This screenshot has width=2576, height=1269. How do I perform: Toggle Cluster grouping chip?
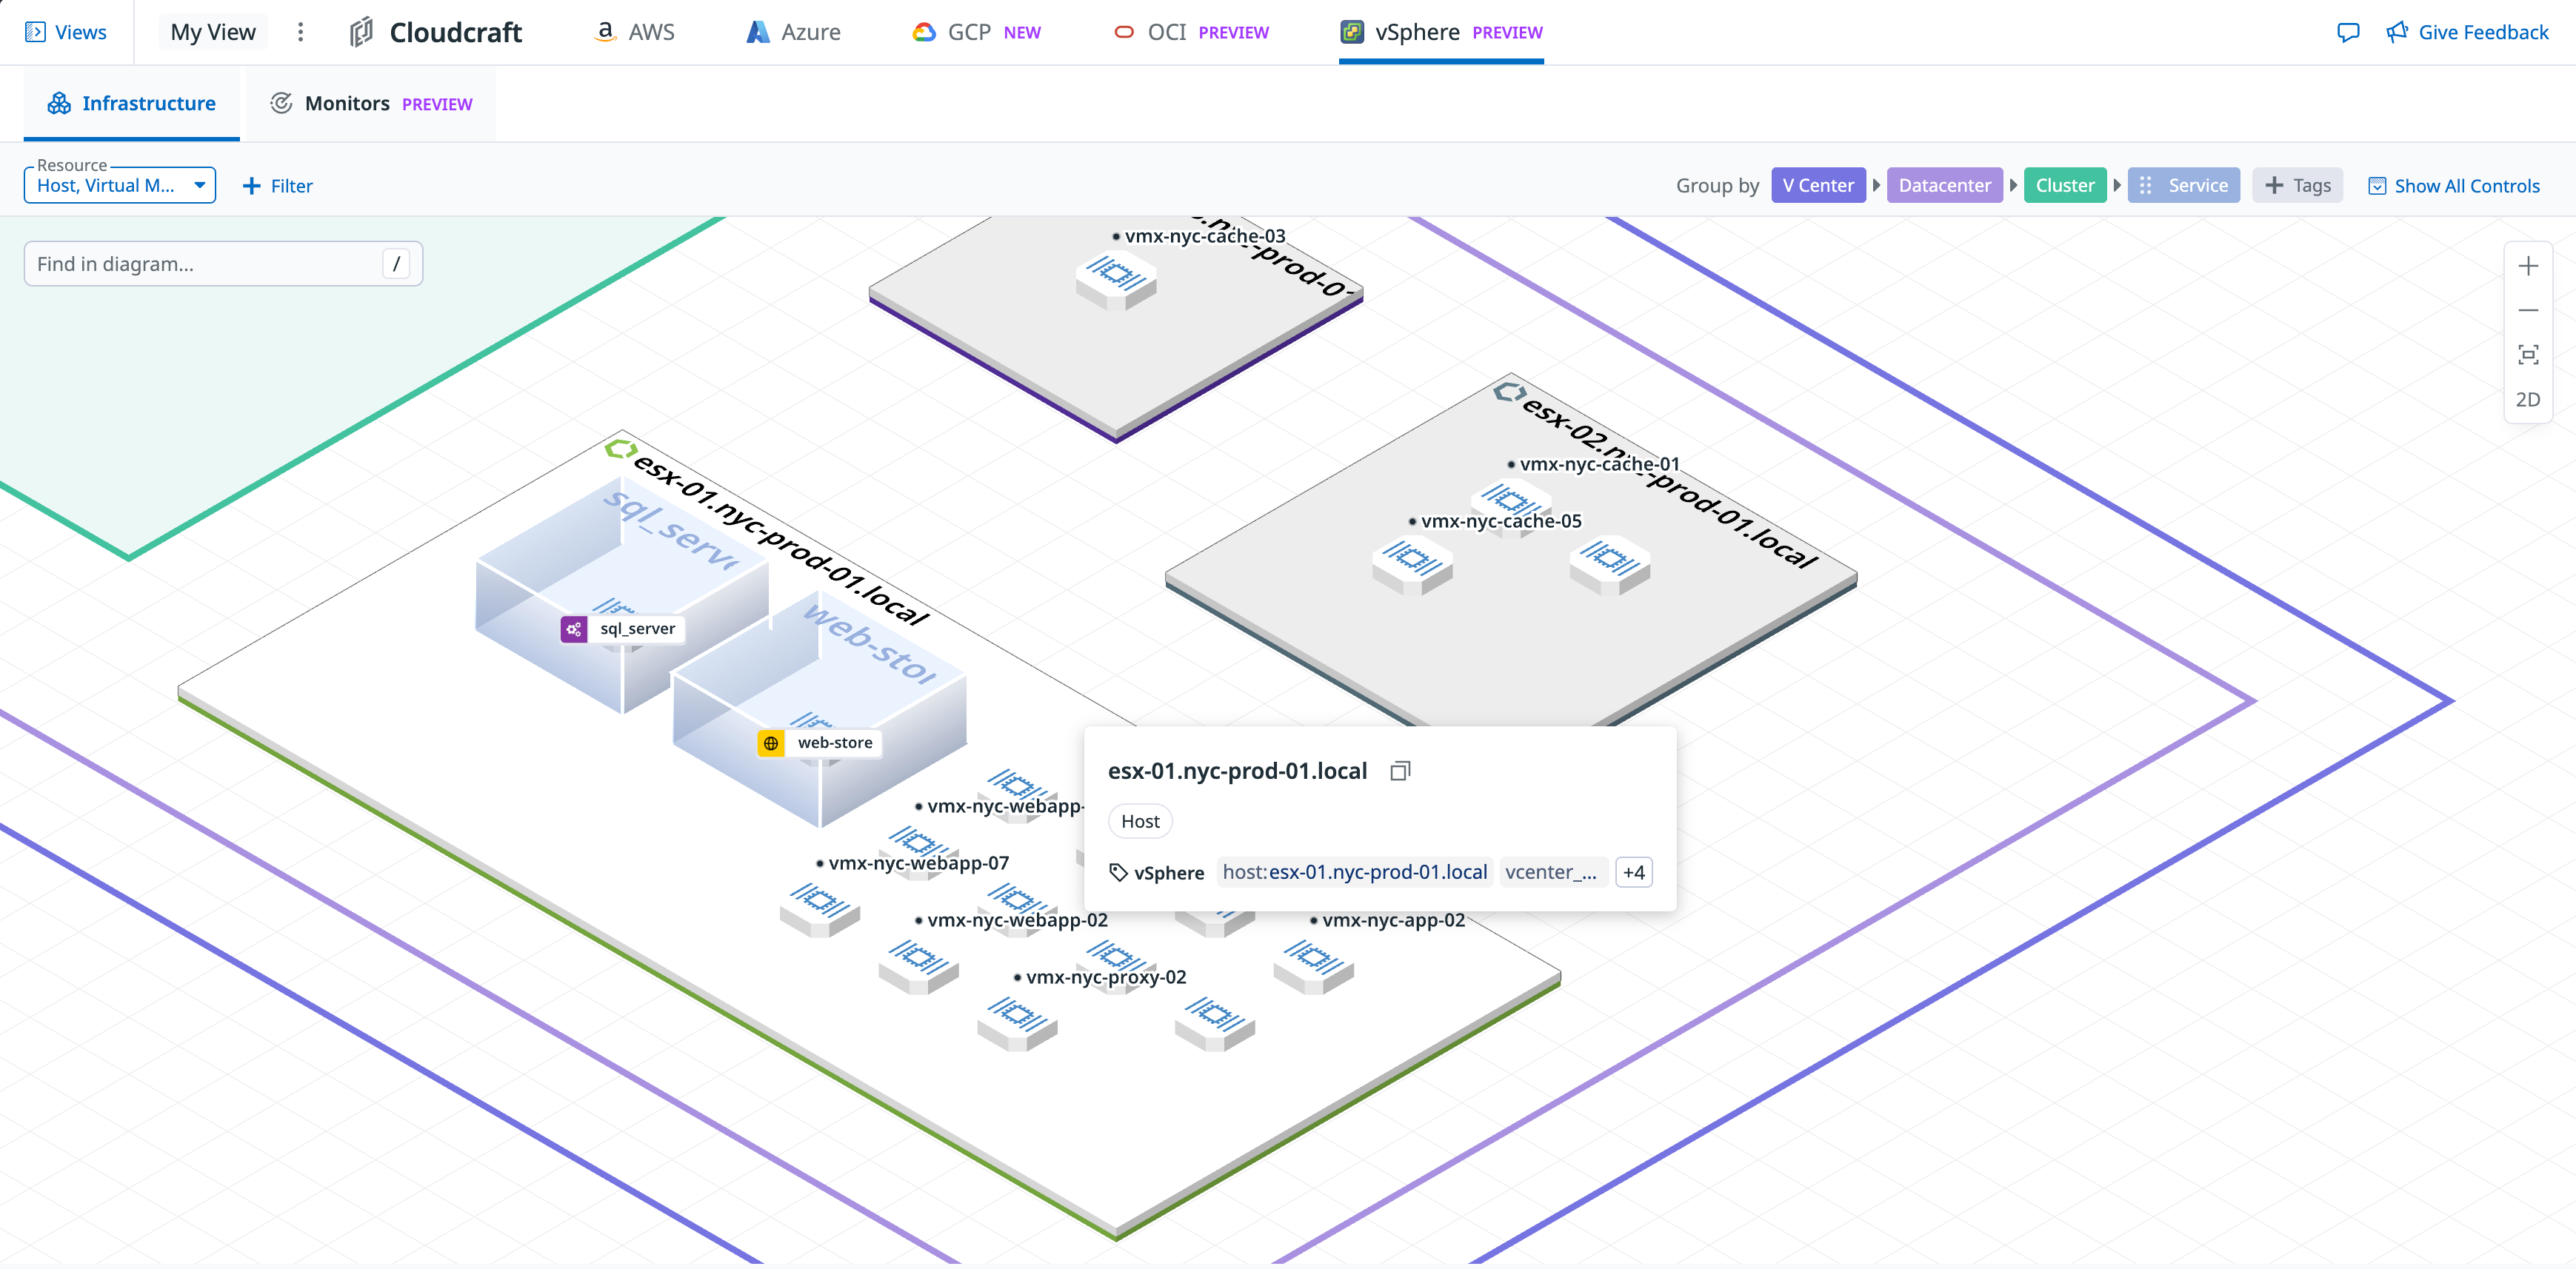pyautogui.click(x=2065, y=185)
